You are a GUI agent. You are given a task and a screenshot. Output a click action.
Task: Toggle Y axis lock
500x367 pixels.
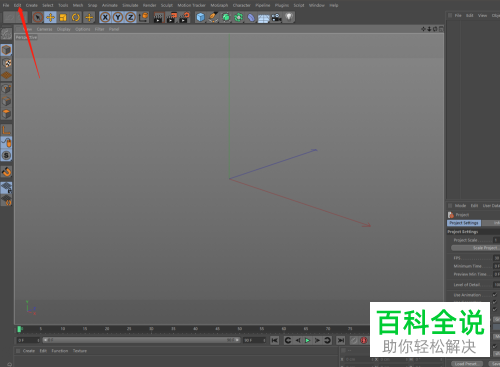click(x=118, y=17)
